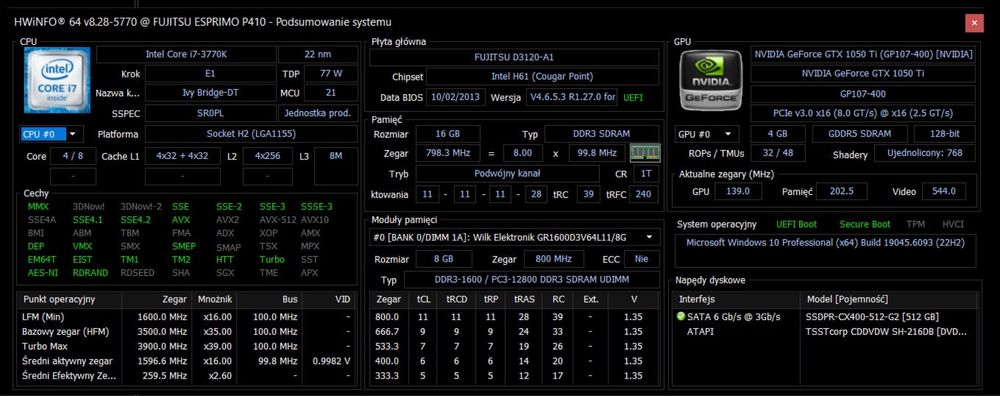1000x396 pixels.
Task: Click the 800.0 MHz memory timing row
Action: click(514, 317)
